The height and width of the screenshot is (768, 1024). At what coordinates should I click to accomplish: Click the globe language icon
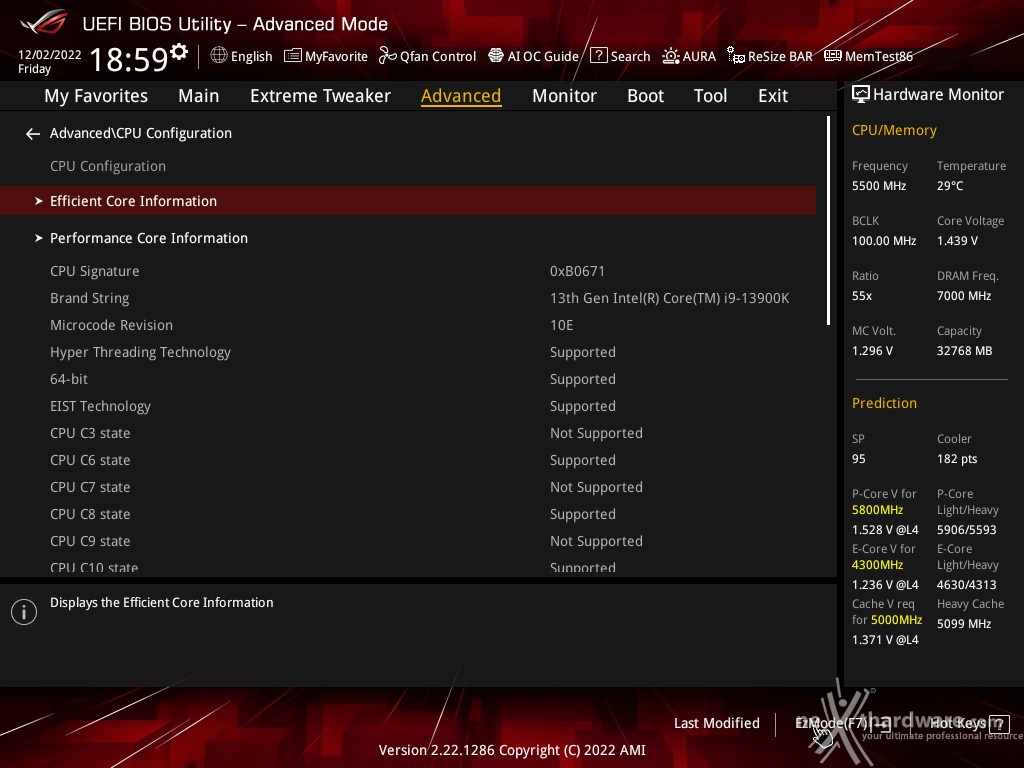click(219, 56)
